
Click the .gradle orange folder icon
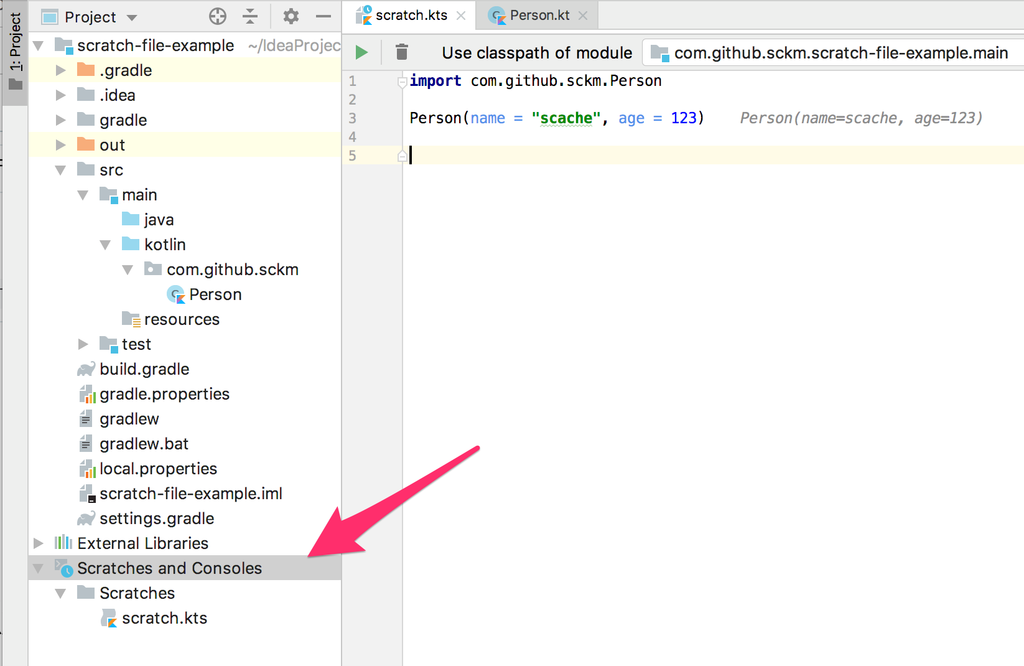pyautogui.click(x=86, y=70)
